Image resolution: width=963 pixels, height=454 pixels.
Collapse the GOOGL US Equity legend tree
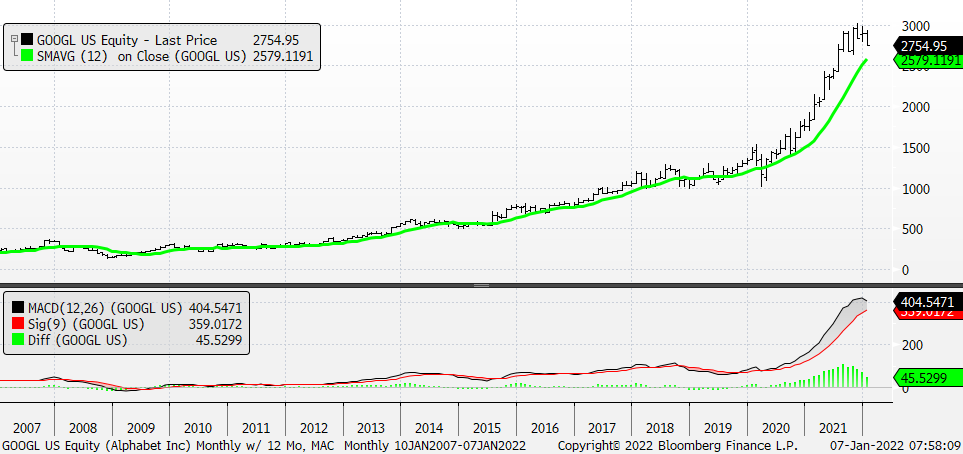pyautogui.click(x=14, y=39)
